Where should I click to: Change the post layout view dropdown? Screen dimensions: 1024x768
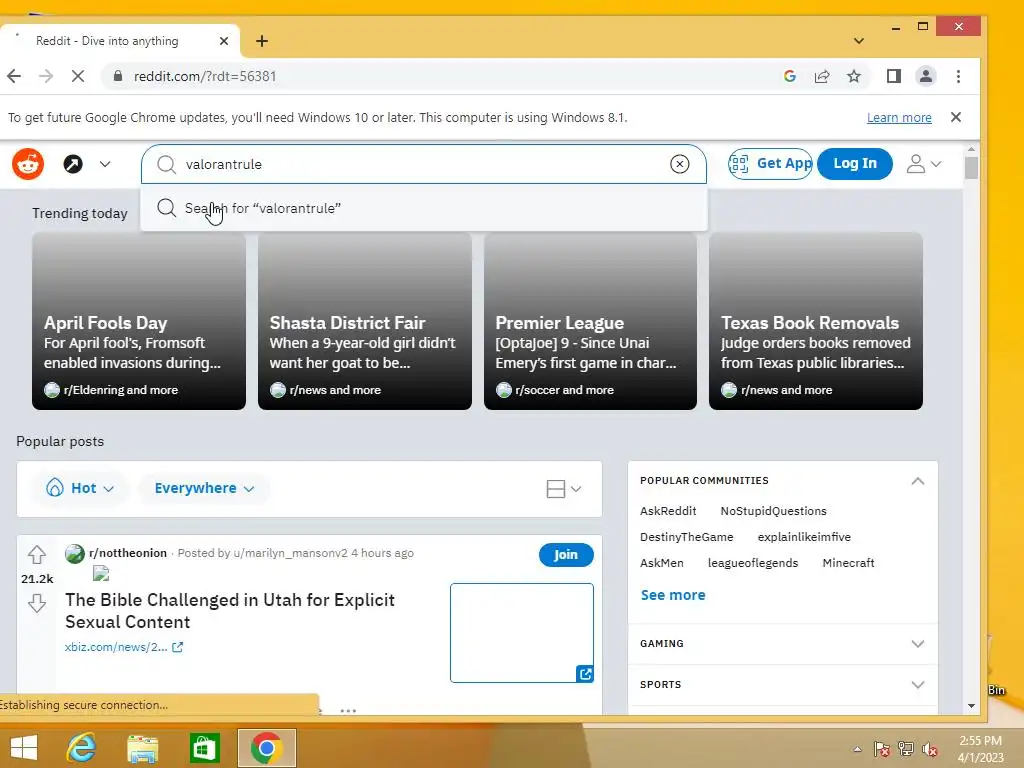(563, 489)
